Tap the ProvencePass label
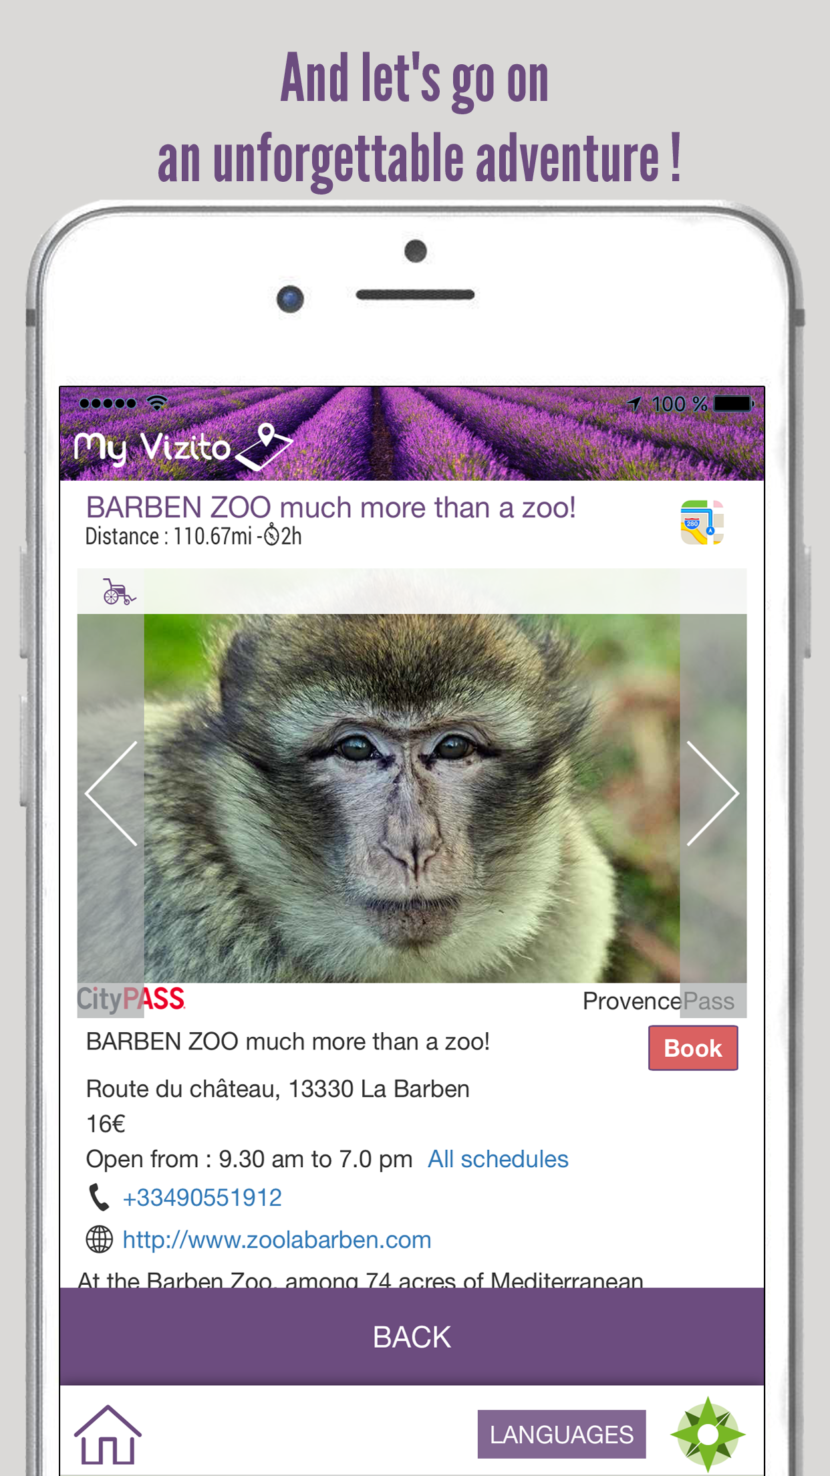This screenshot has height=1476, width=830. (658, 1001)
